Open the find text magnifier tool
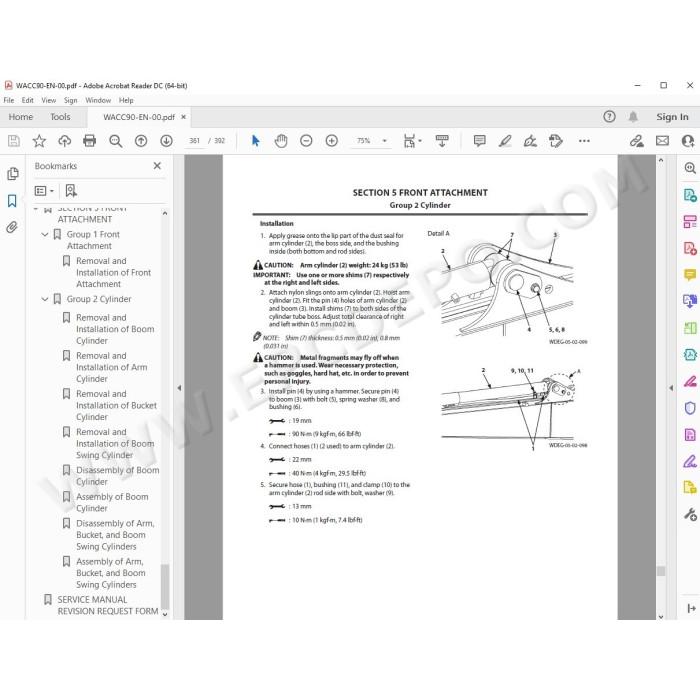This screenshot has width=700, height=700. (x=116, y=141)
